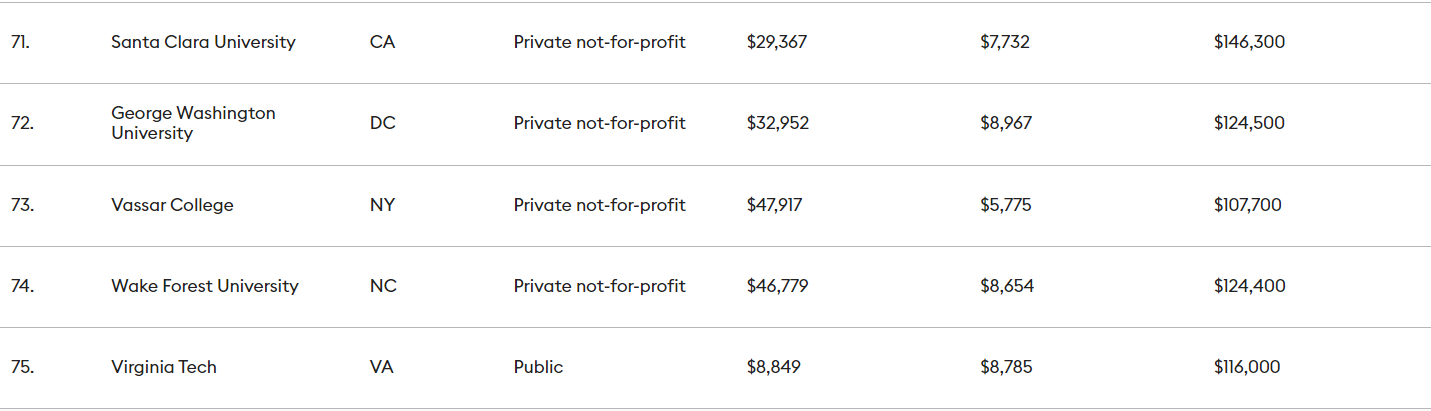Select the DC state cell
Screen dimensions: 1431x411
(x=382, y=123)
